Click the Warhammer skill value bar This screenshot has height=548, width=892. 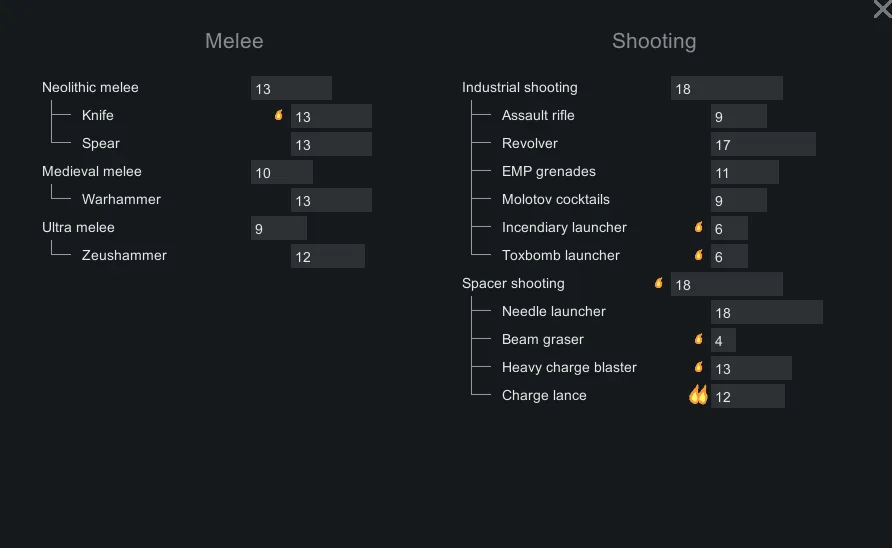coord(331,200)
